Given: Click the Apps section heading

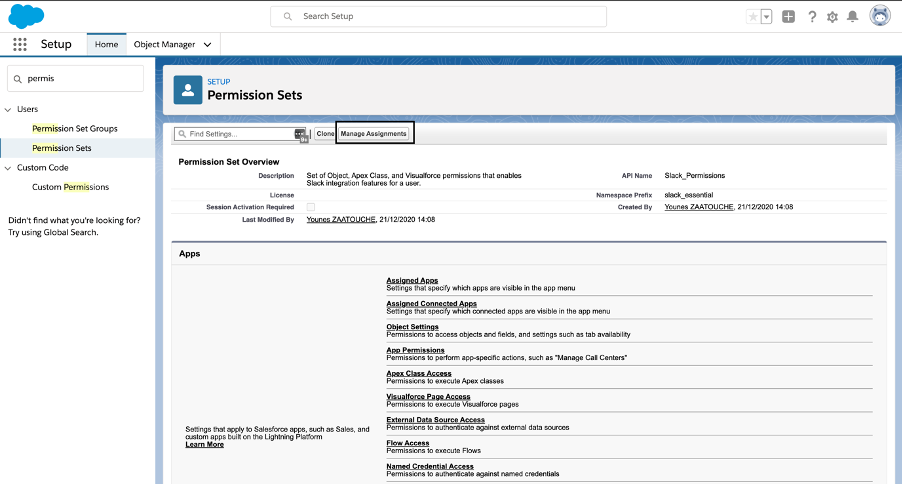Looking at the screenshot, I should [189, 254].
